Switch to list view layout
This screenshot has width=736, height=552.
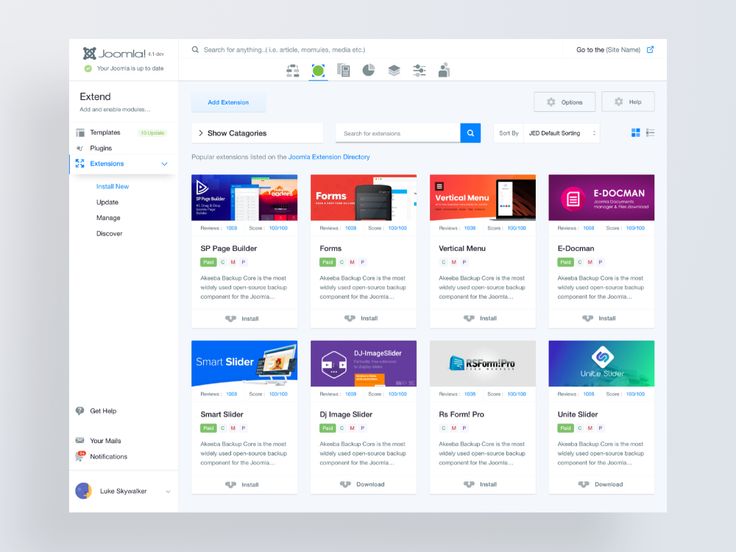[x=651, y=133]
